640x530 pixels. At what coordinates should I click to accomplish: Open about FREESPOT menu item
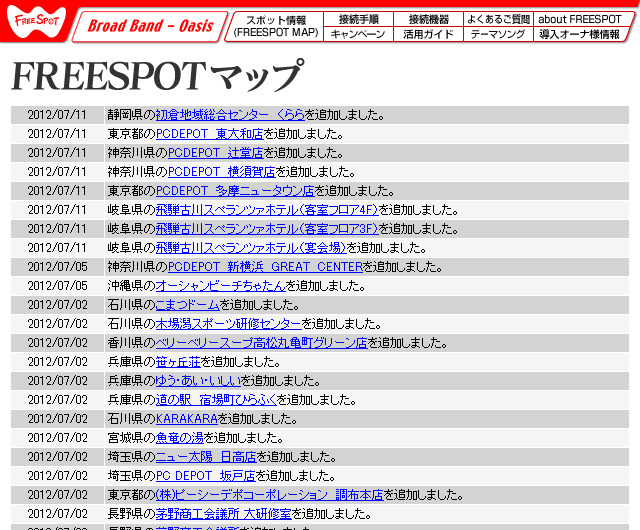click(x=580, y=19)
